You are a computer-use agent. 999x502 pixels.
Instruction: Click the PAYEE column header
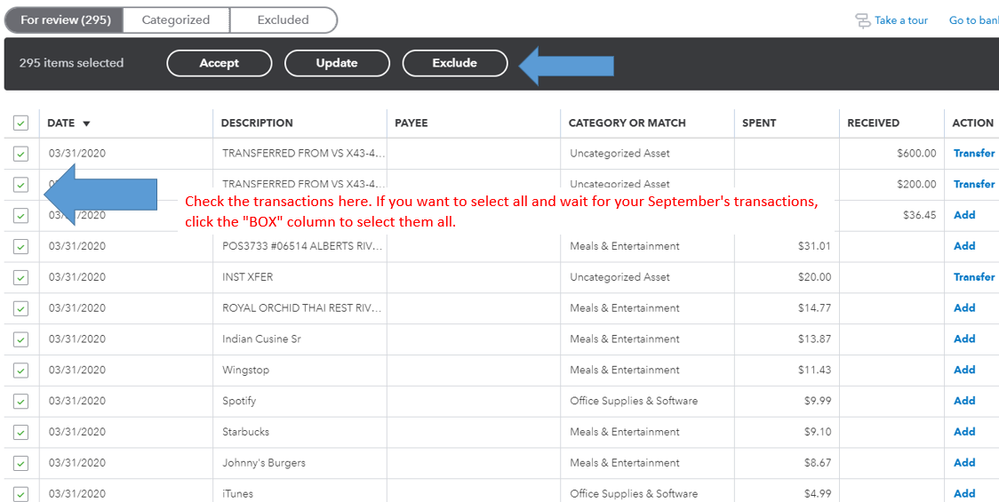(x=411, y=123)
